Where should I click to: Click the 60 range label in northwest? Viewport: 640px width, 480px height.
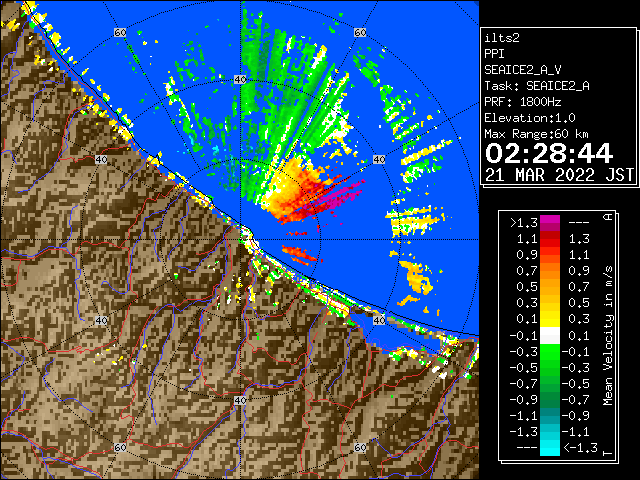(x=120, y=32)
